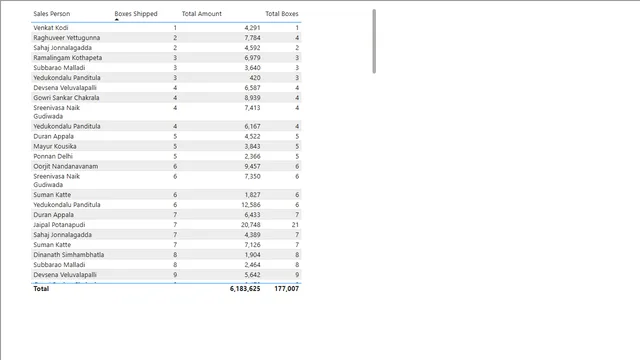Click the amount 3,640 for Subbarao Malladi
Image resolution: width=640 pixels, height=360 pixels.
pyautogui.click(x=252, y=68)
